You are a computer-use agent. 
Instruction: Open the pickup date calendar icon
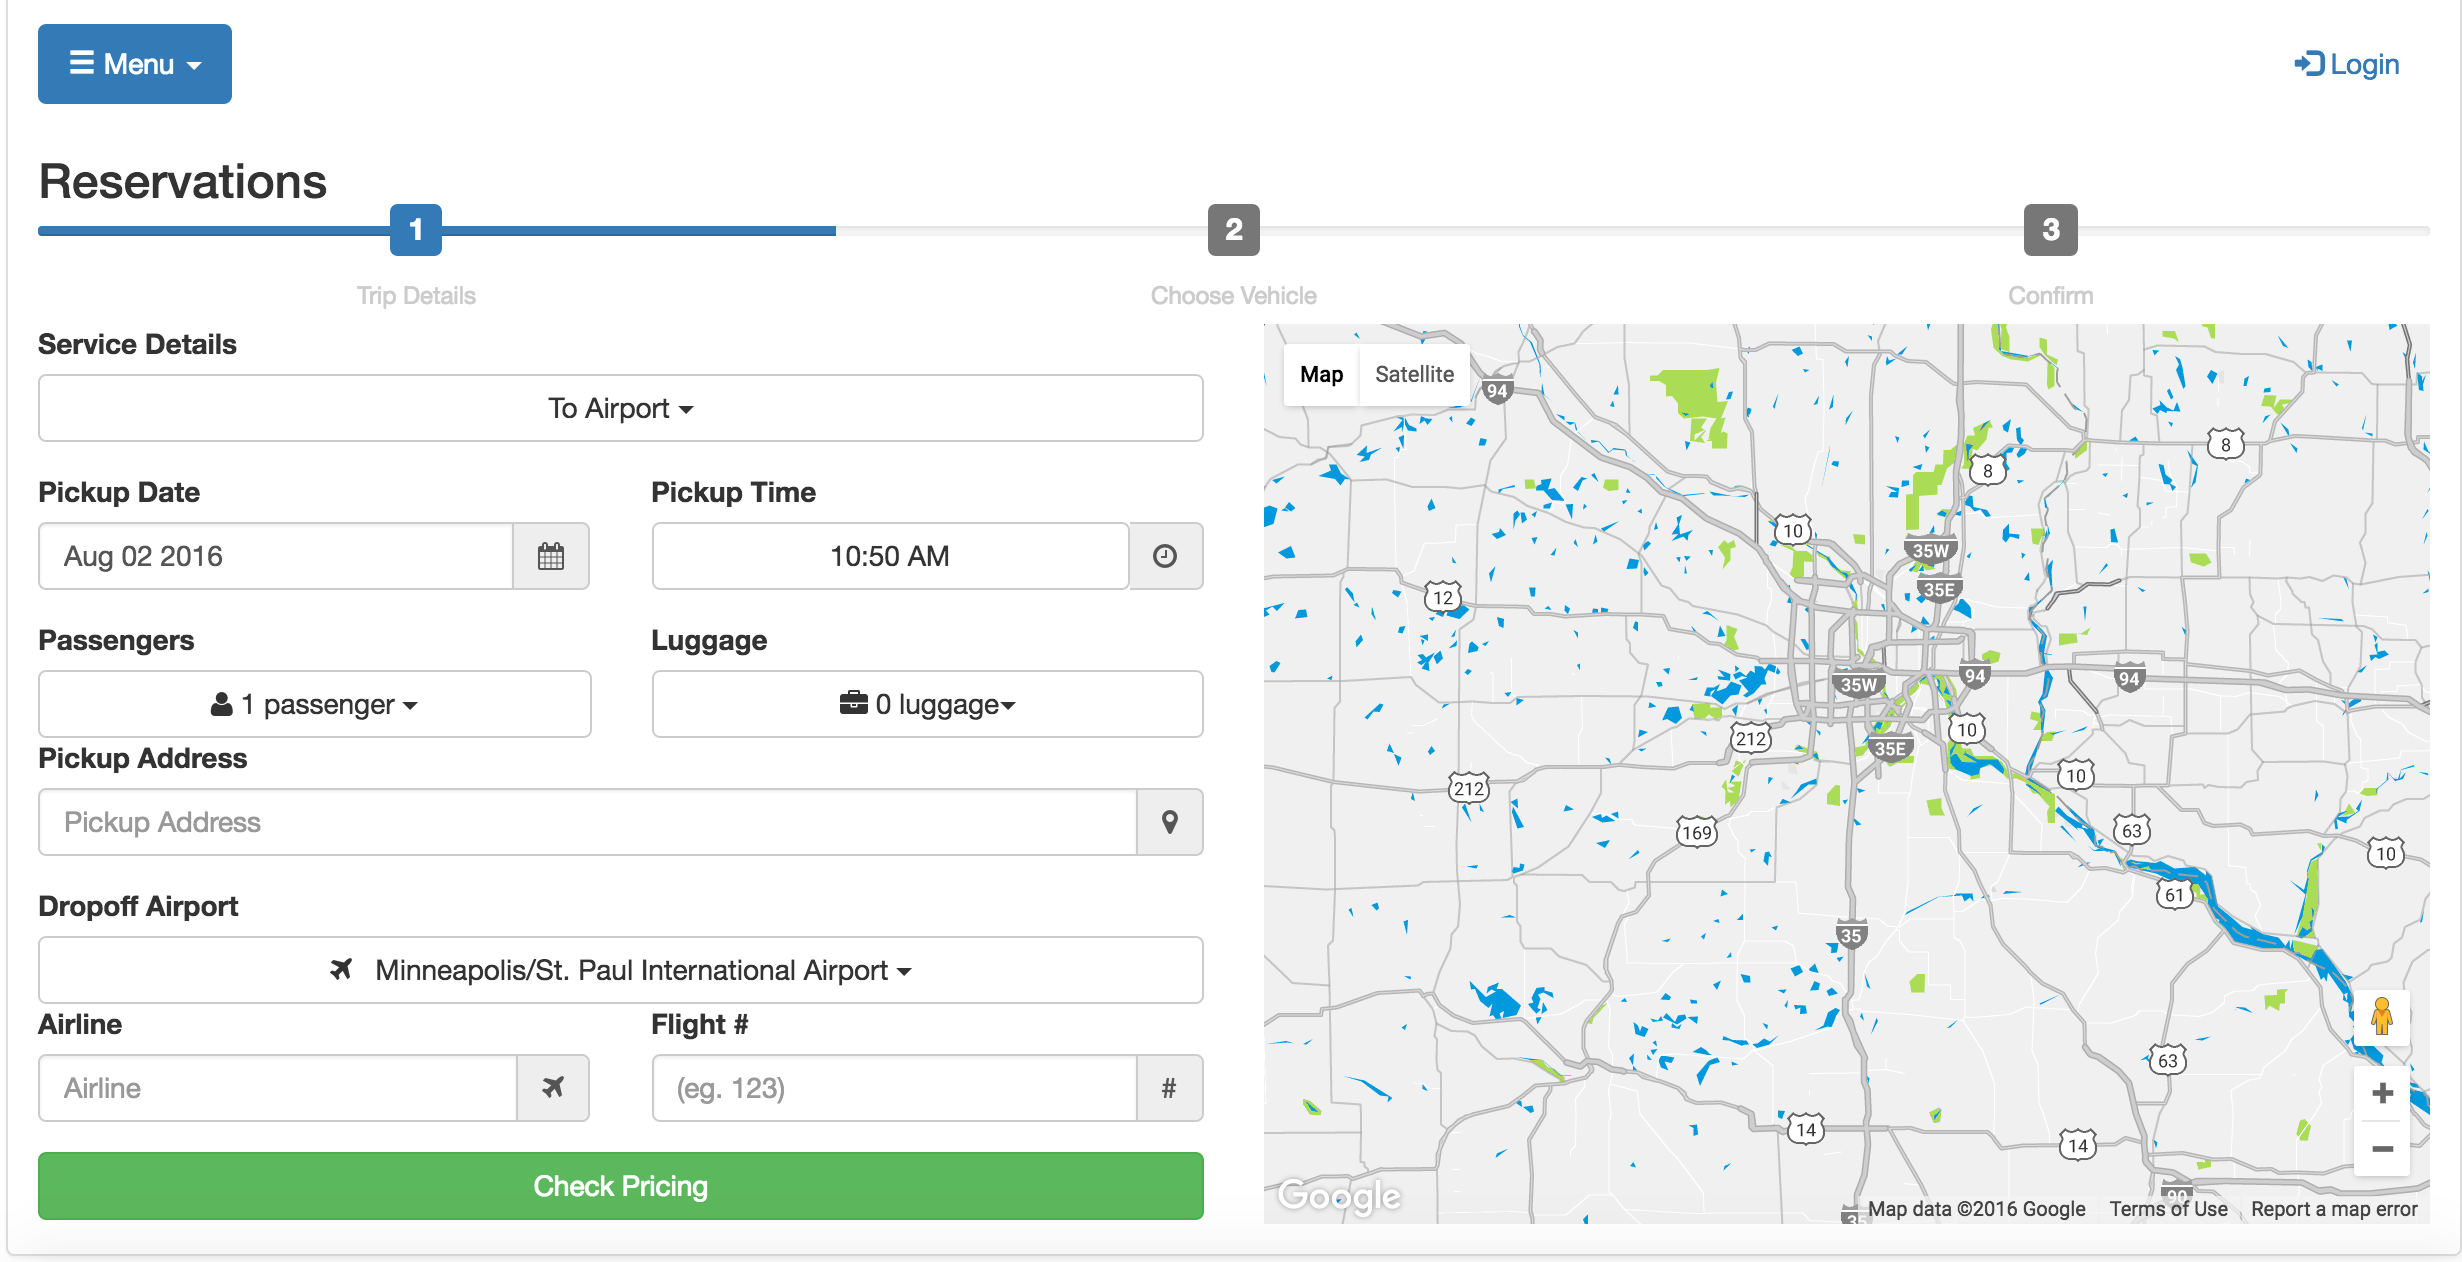tap(550, 556)
